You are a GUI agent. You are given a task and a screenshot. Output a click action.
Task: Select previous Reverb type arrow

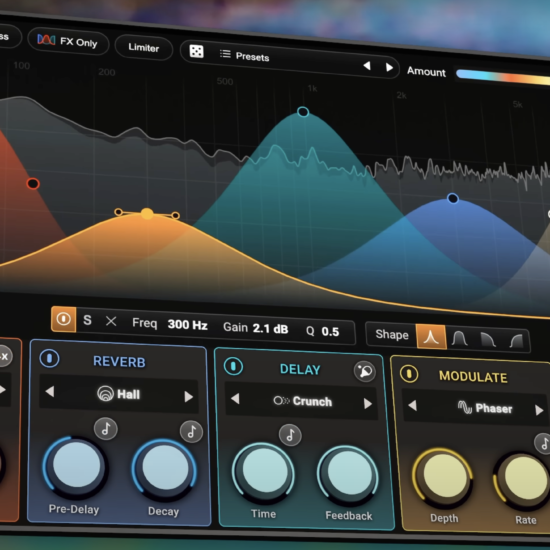pyautogui.click(x=50, y=391)
